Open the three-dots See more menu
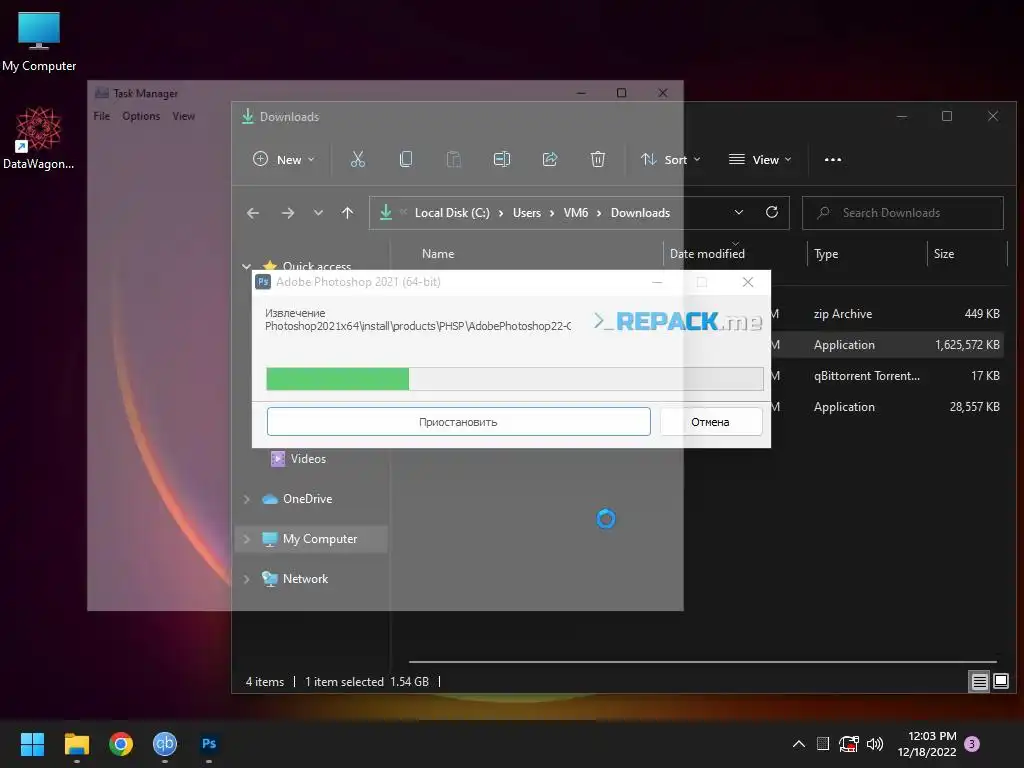1024x768 pixels. coord(833,159)
